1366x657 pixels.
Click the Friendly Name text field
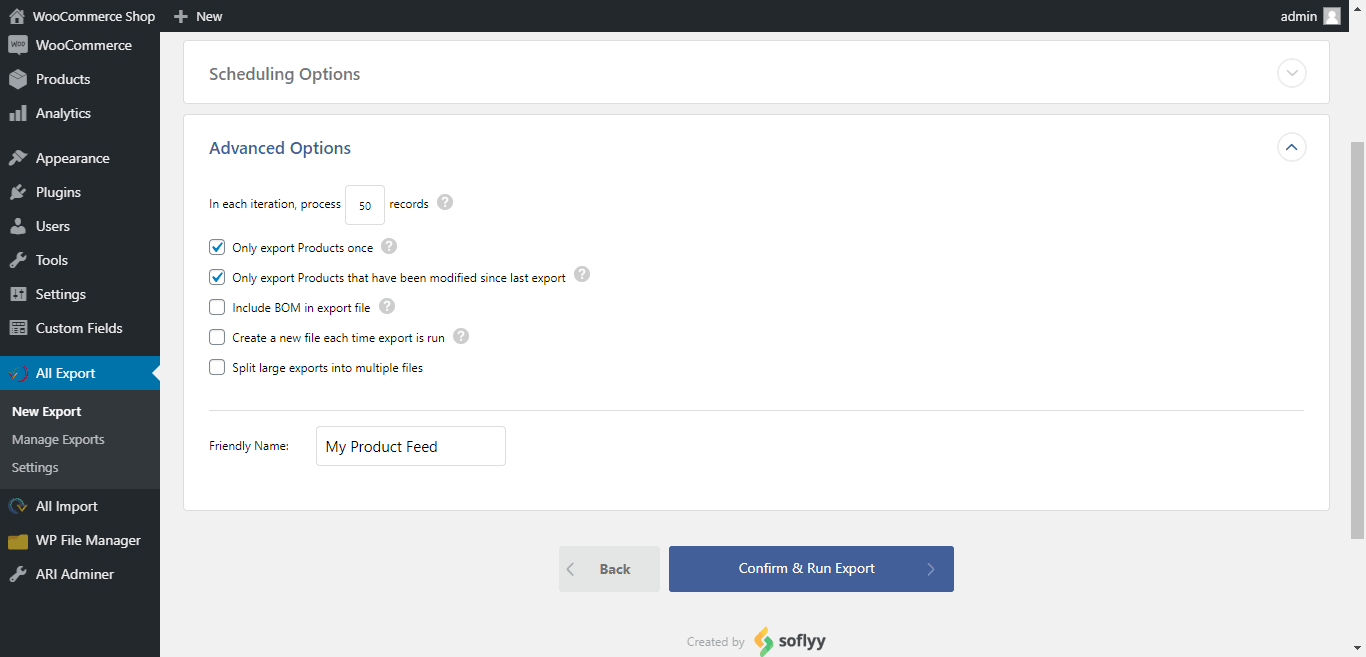click(411, 446)
